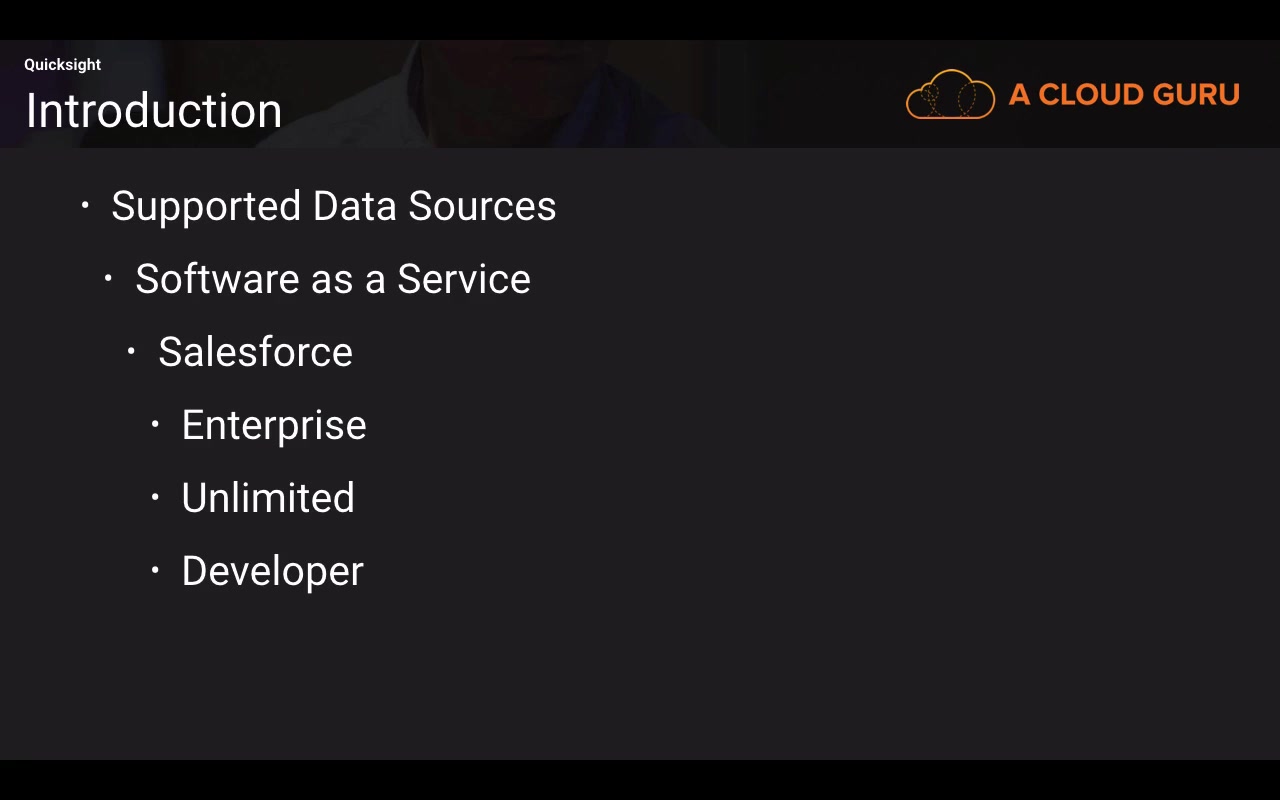Select the Software as a Service item
This screenshot has height=800, width=1280.
332,279
